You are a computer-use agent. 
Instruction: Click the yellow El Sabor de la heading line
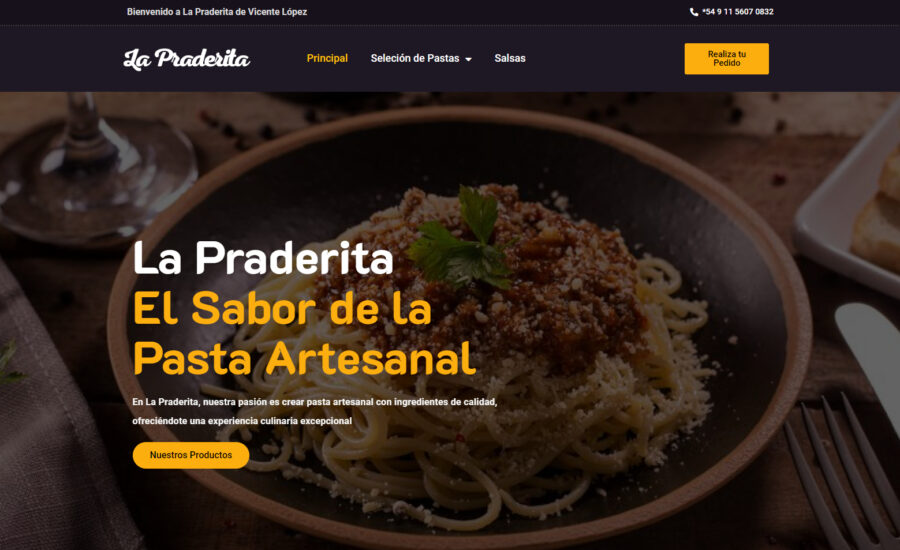point(282,309)
